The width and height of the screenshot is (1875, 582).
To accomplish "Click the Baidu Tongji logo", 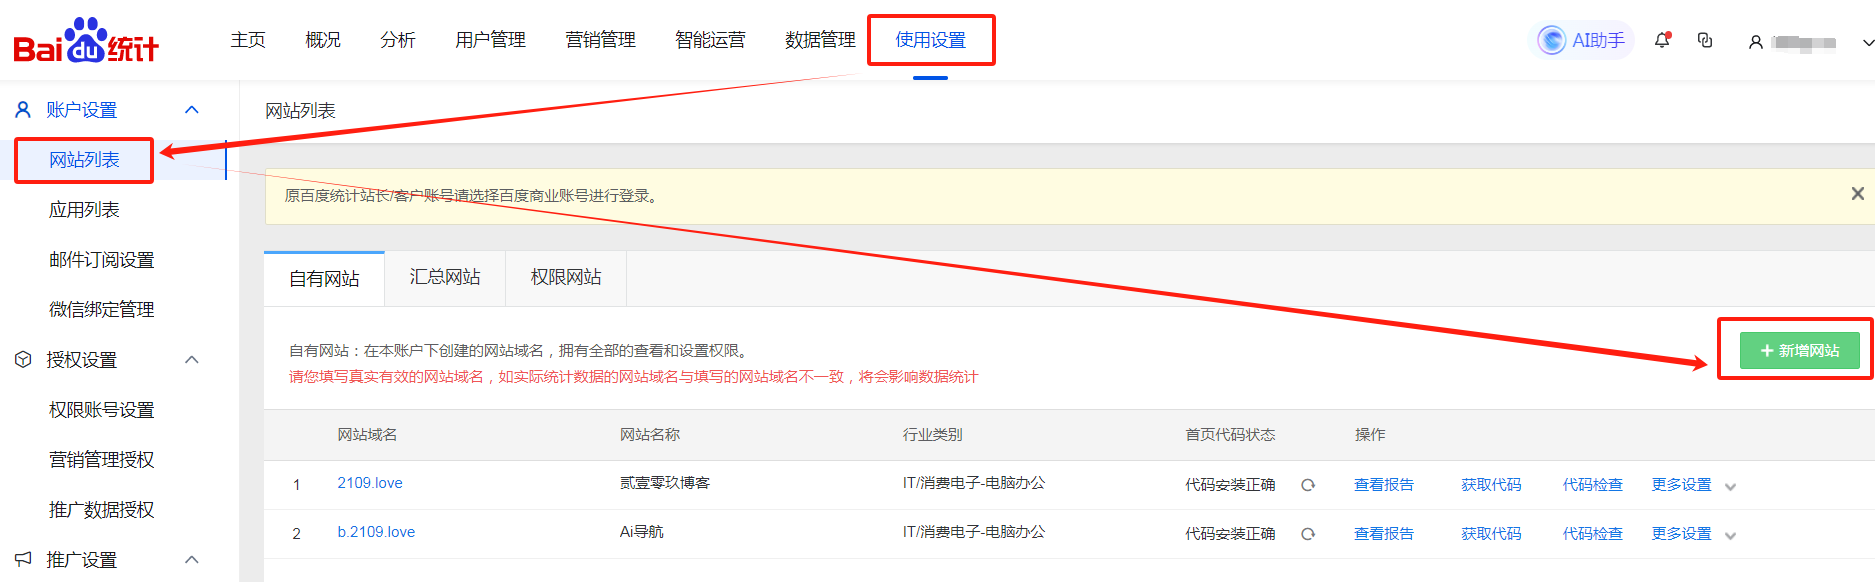I will pyautogui.click(x=86, y=41).
